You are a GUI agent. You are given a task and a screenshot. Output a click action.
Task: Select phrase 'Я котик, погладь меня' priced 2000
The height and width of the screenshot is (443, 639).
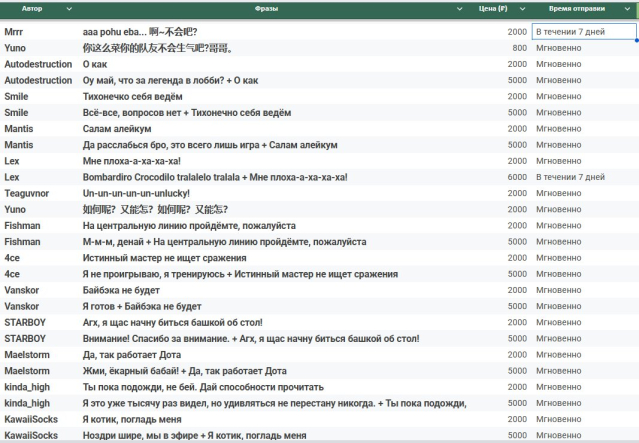pos(132,419)
